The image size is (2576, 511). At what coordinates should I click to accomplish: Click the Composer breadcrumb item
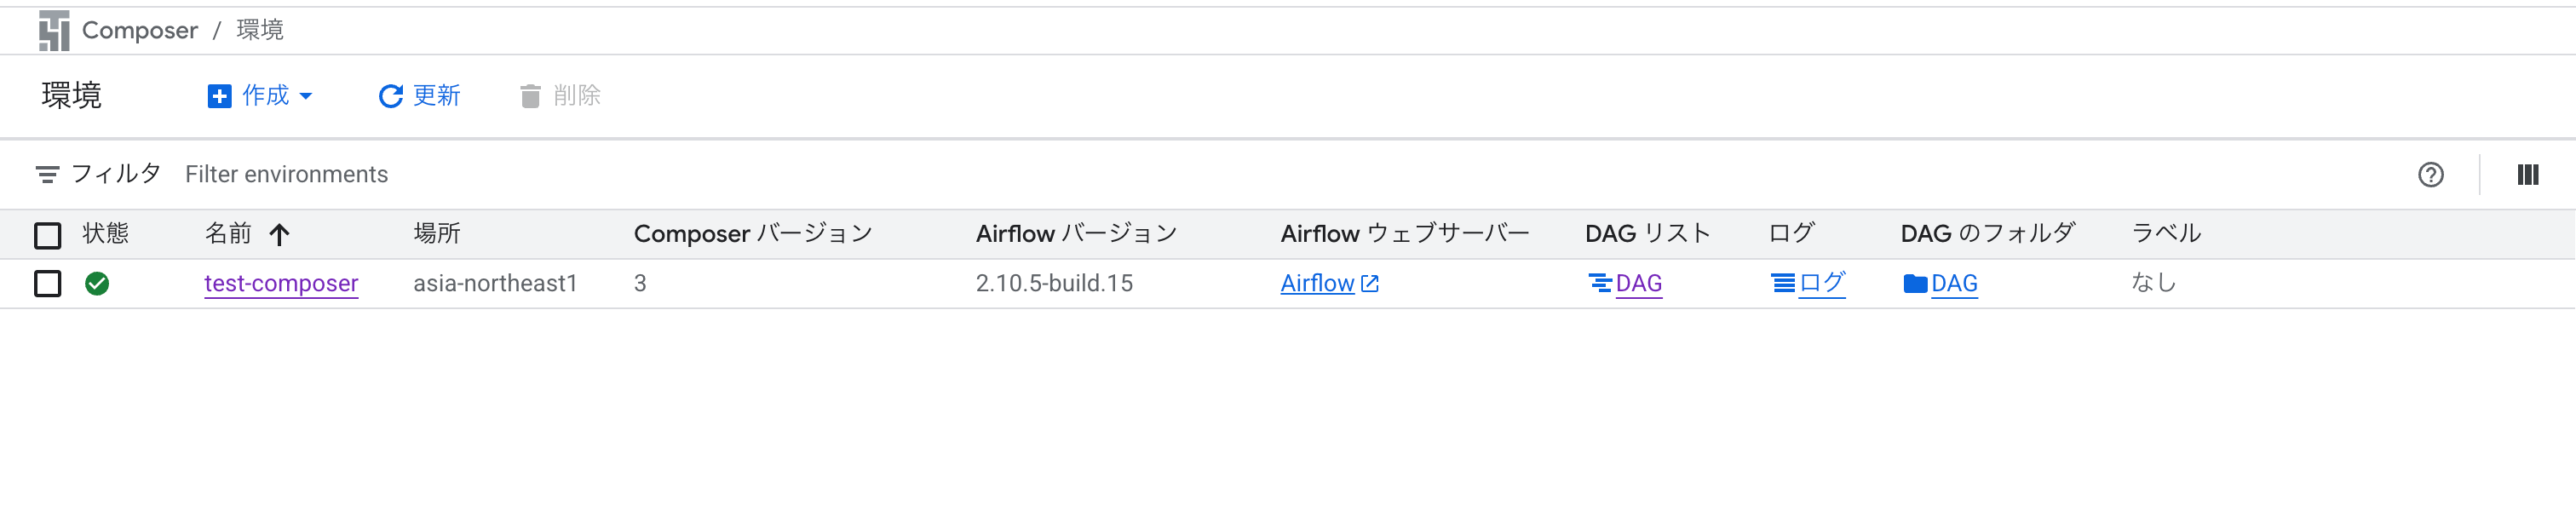click(x=139, y=30)
